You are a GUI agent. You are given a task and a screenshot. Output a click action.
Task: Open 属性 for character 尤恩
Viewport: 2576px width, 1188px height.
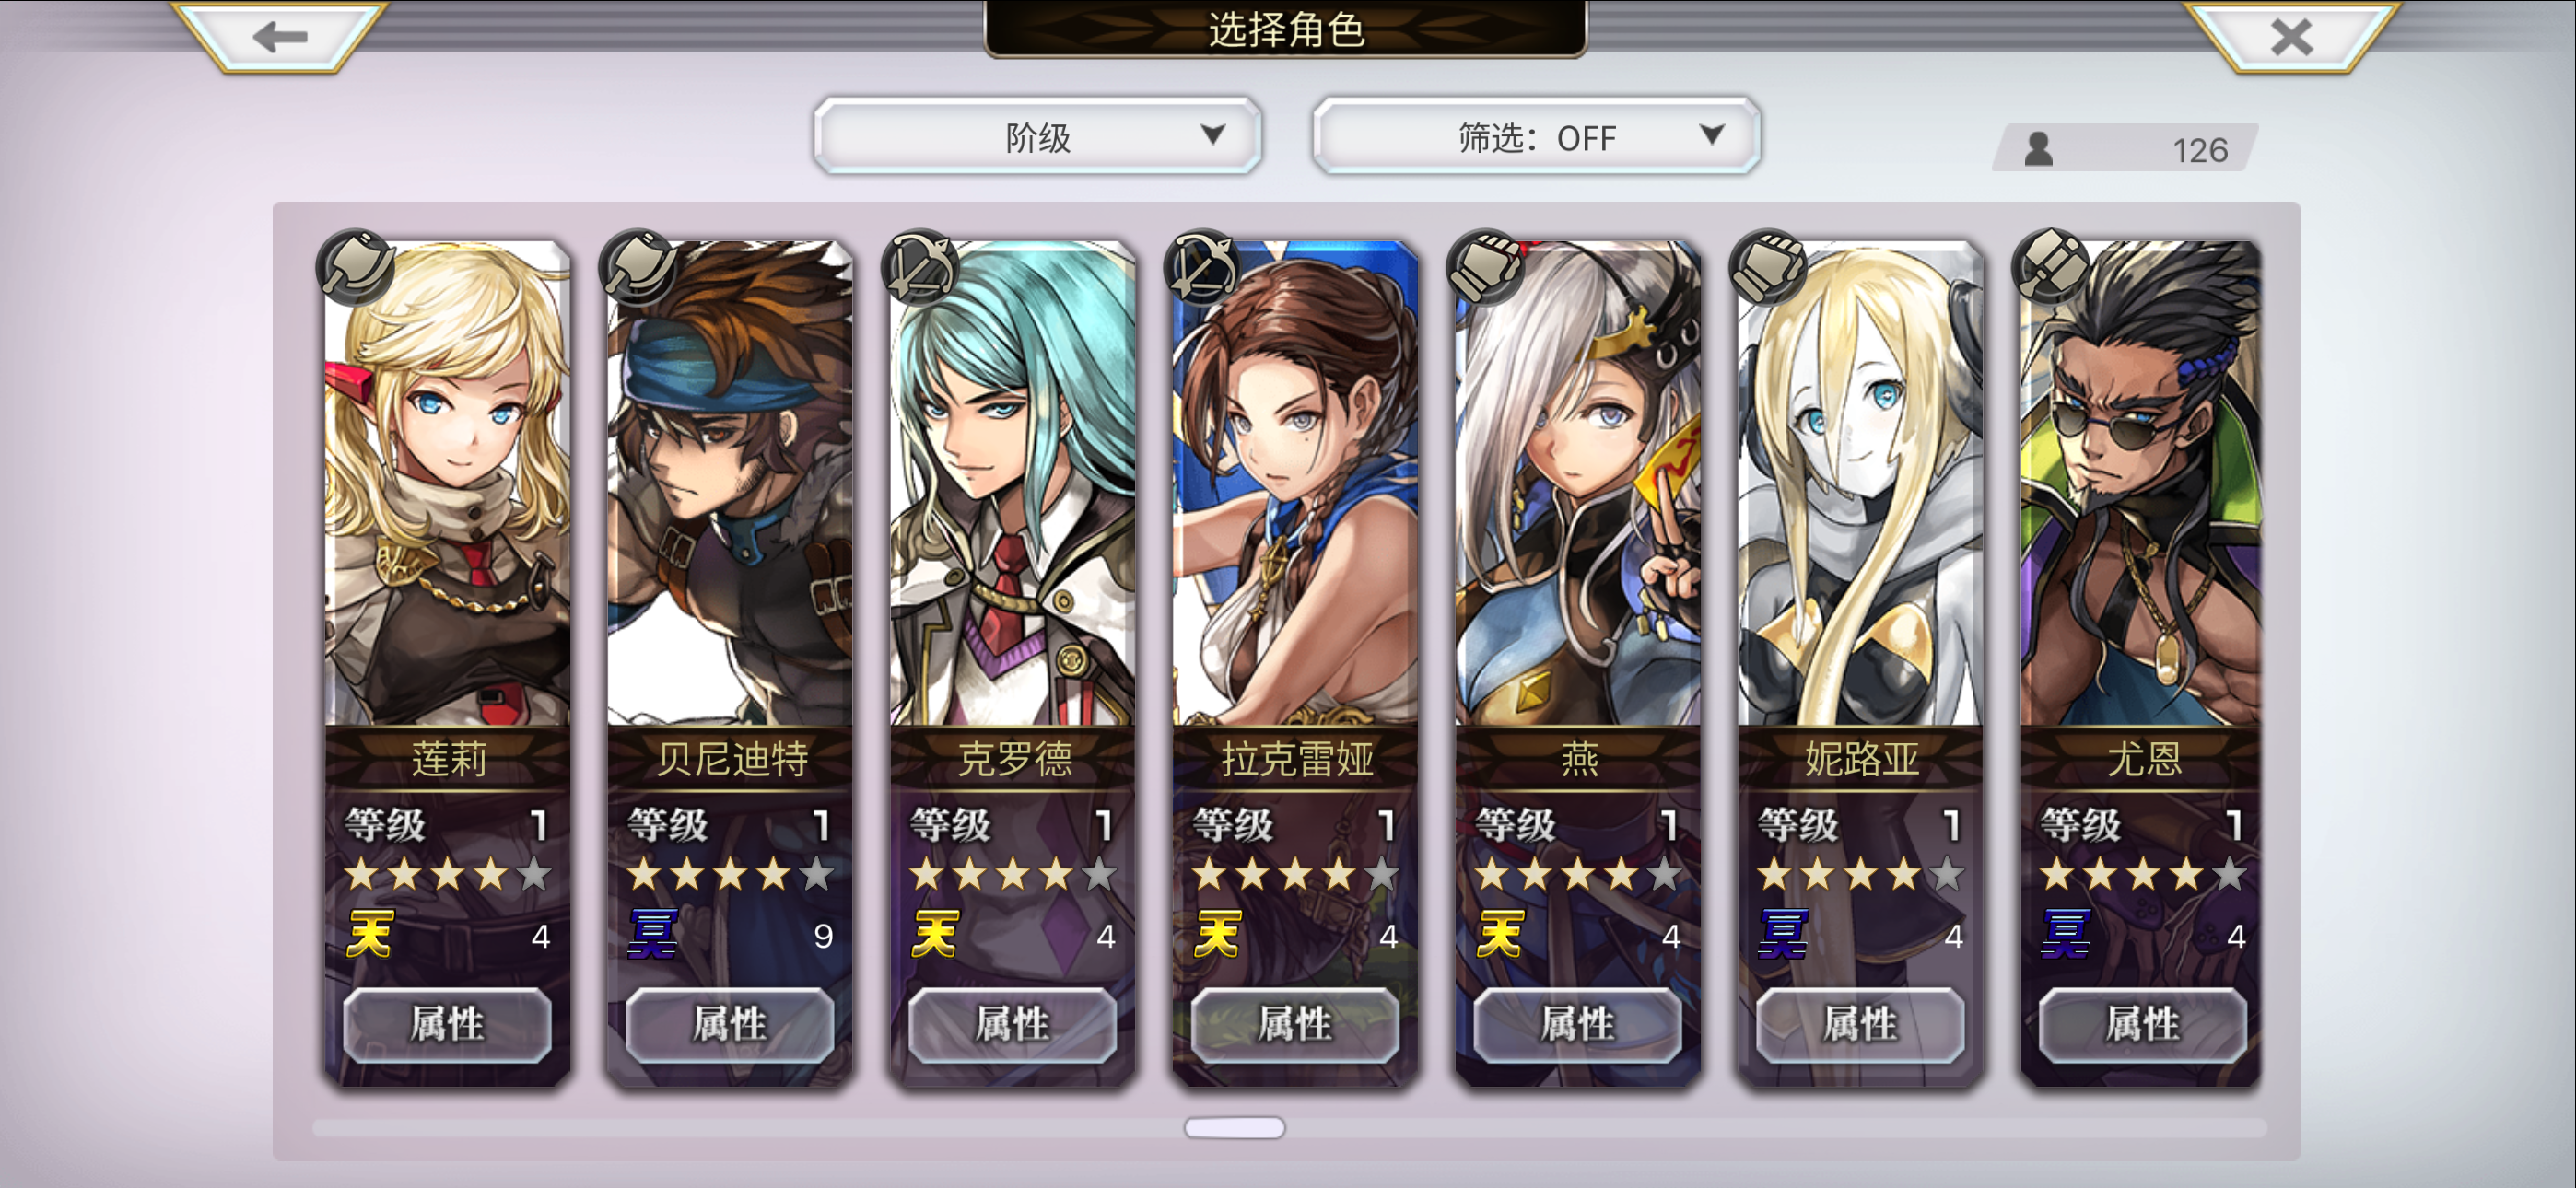point(2143,1024)
